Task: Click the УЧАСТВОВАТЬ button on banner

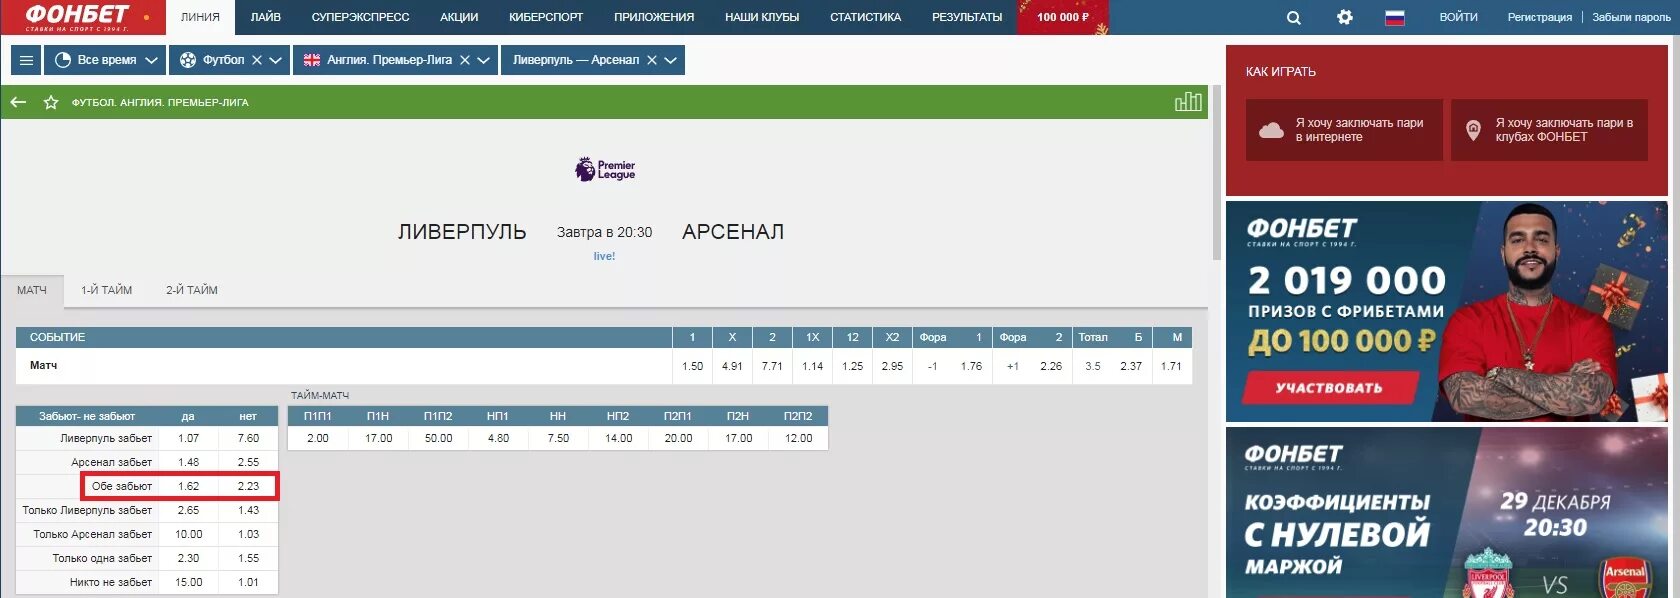Action: pyautogui.click(x=1330, y=388)
